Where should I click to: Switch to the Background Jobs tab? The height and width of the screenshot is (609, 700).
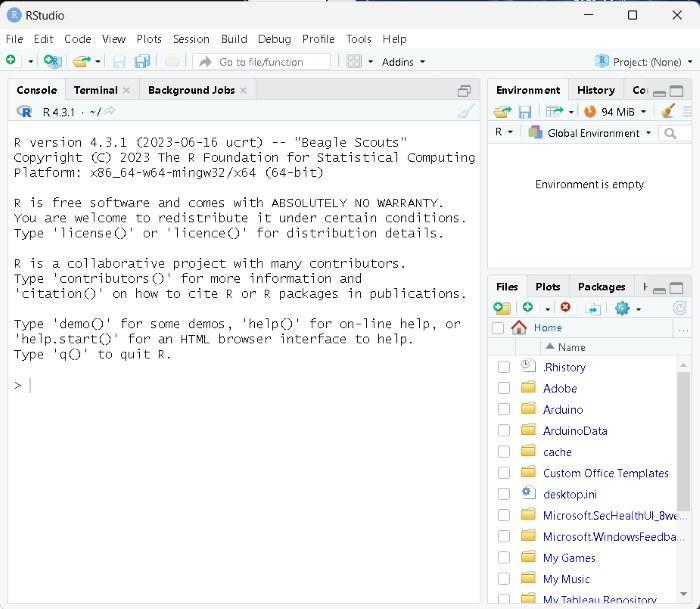point(192,90)
